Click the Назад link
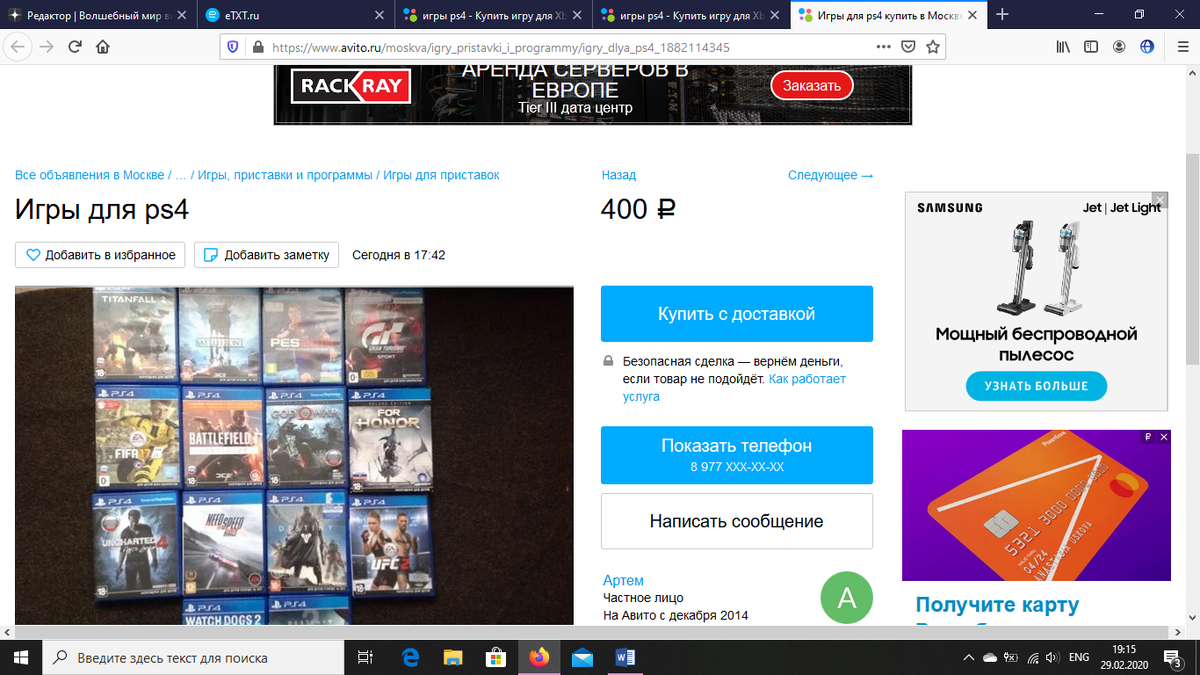The image size is (1200, 675). (618, 175)
